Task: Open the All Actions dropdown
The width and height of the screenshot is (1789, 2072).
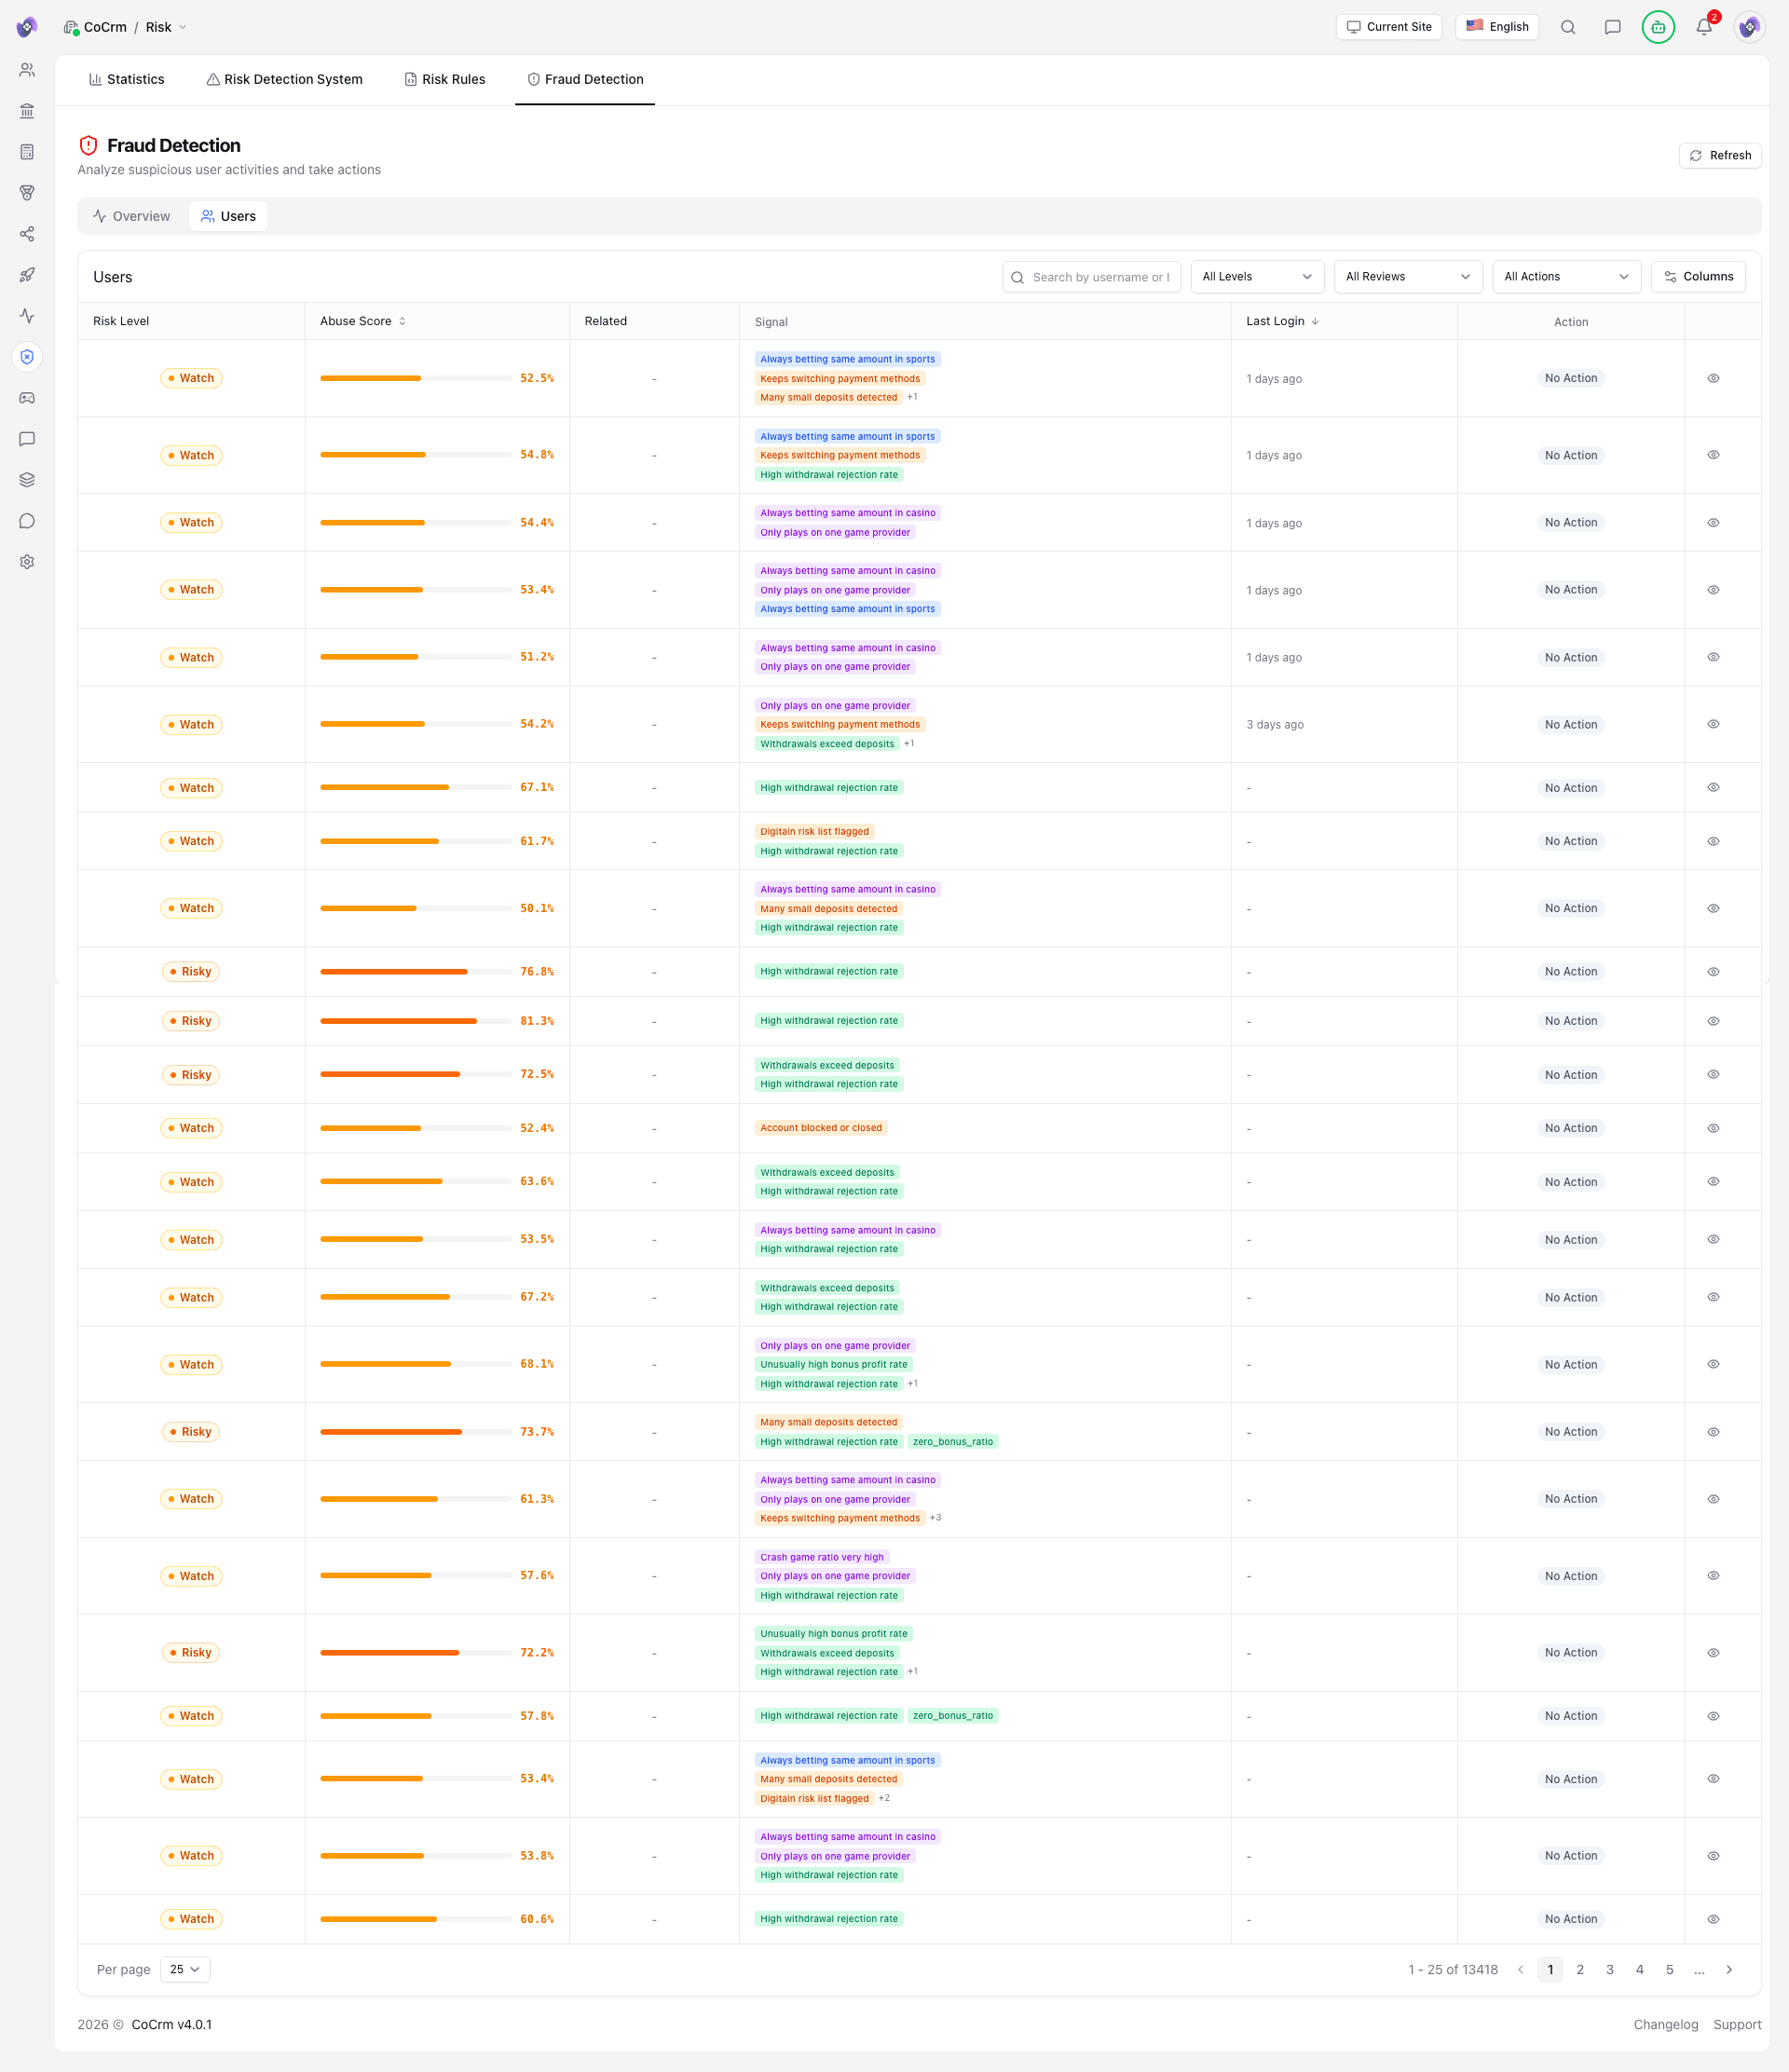Action: point(1566,276)
